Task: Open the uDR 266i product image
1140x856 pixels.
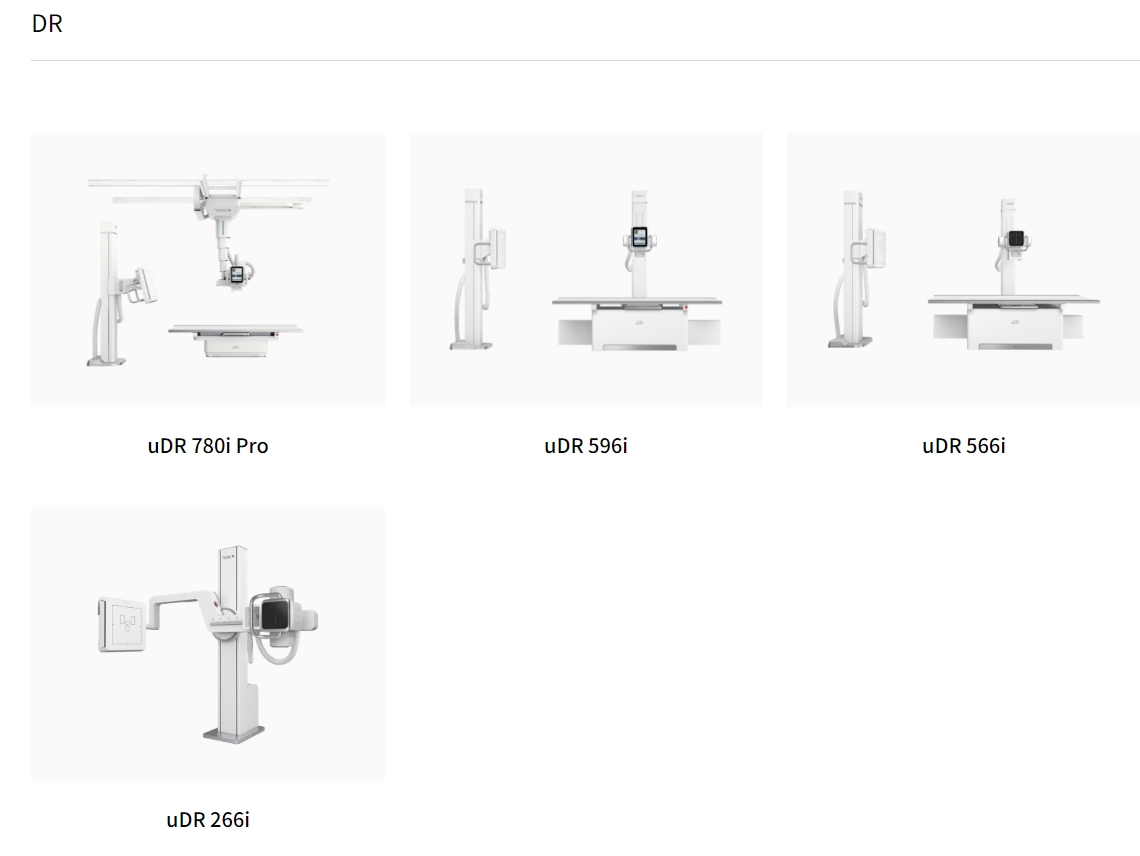Action: [208, 644]
